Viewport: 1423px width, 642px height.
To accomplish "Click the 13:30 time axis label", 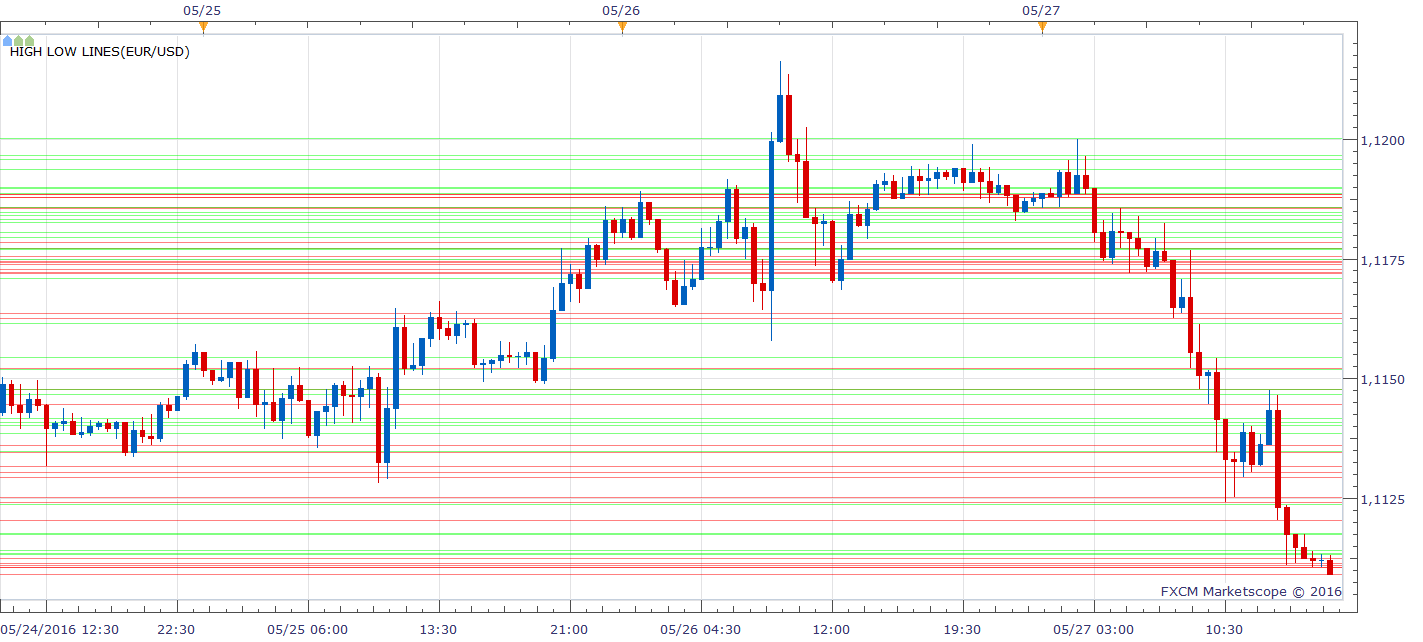I will tap(439, 629).
